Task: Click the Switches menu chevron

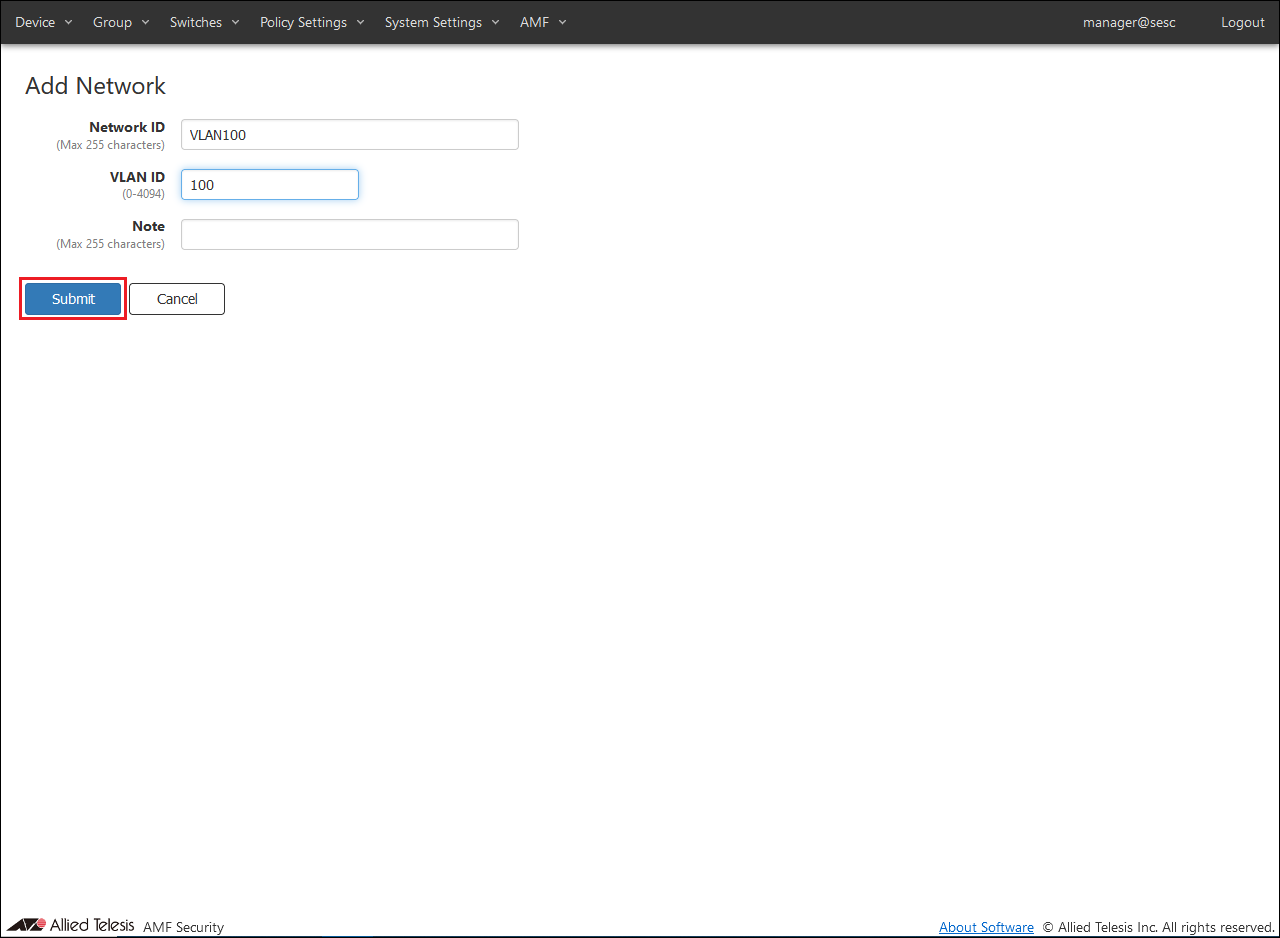Action: [x=235, y=22]
